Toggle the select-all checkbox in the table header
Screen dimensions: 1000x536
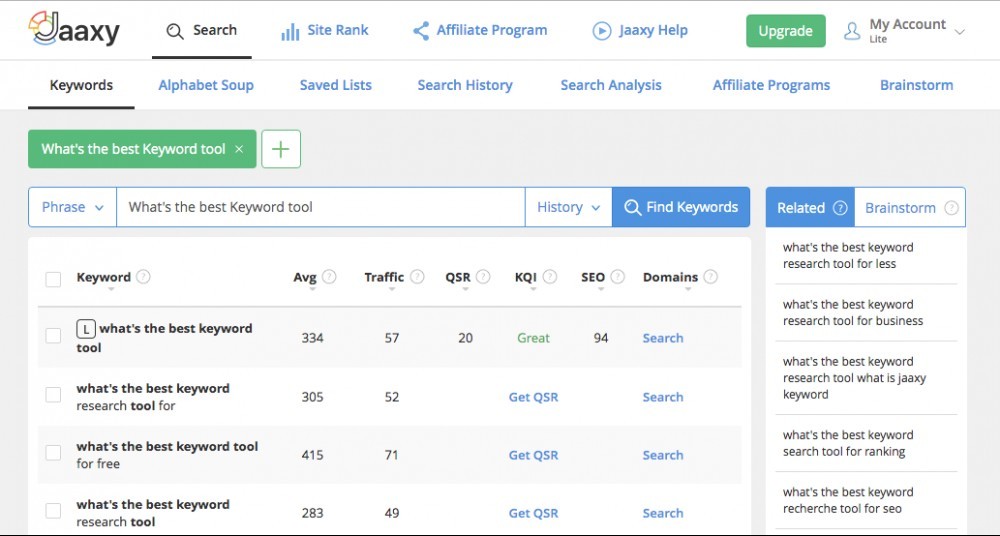pyautogui.click(x=53, y=279)
